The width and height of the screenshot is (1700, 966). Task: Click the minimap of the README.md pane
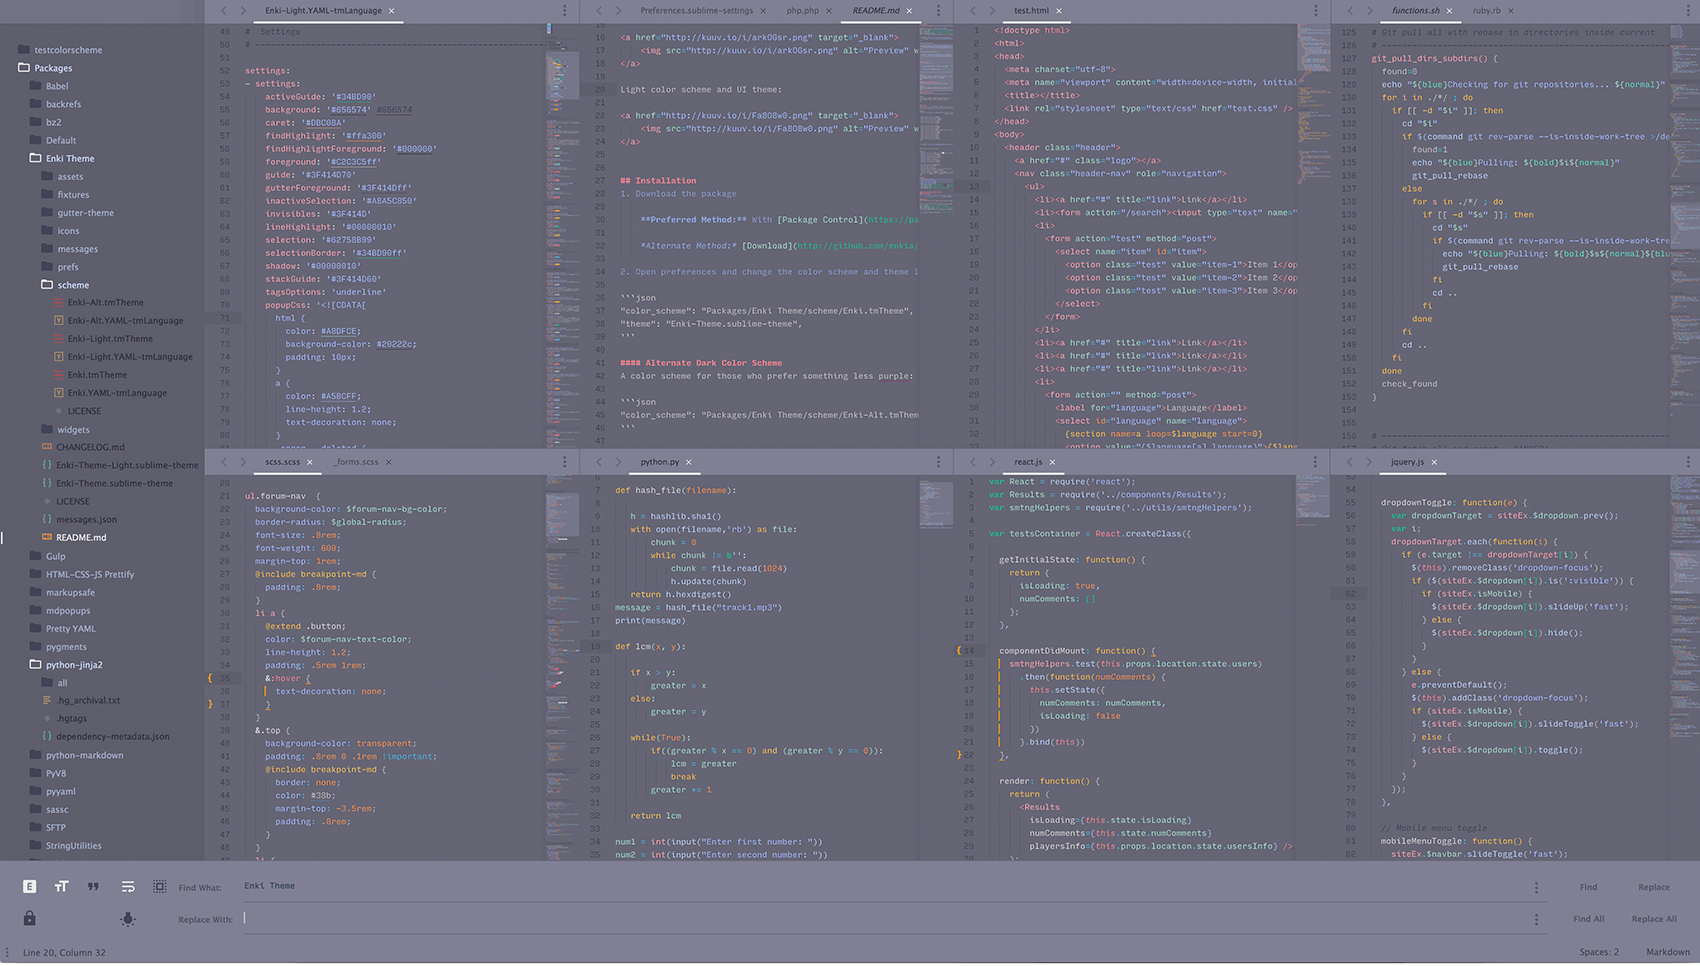(x=937, y=235)
